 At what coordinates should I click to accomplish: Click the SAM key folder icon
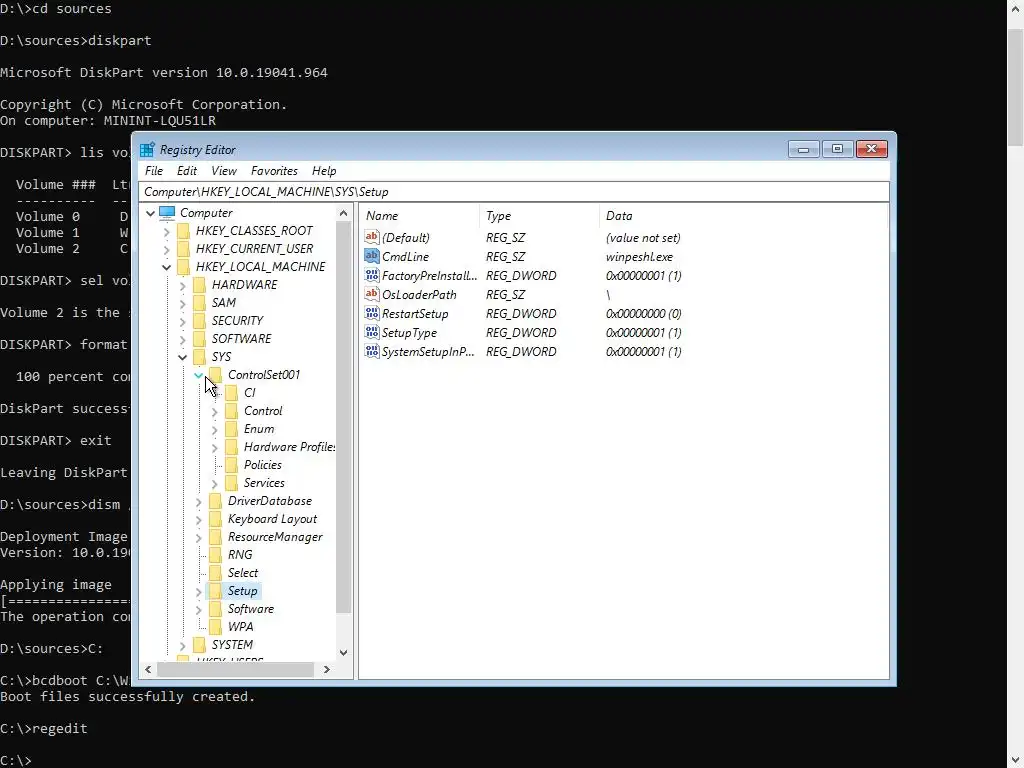199,302
